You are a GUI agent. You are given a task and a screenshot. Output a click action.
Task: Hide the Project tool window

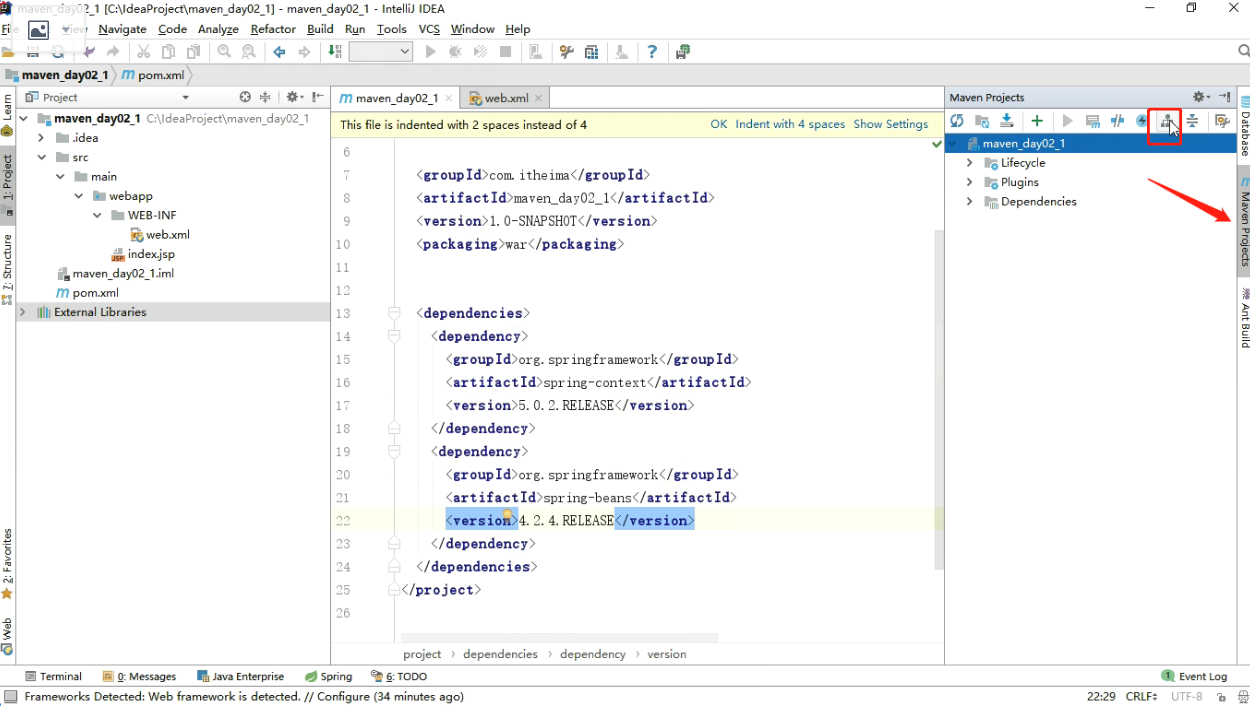click(318, 97)
